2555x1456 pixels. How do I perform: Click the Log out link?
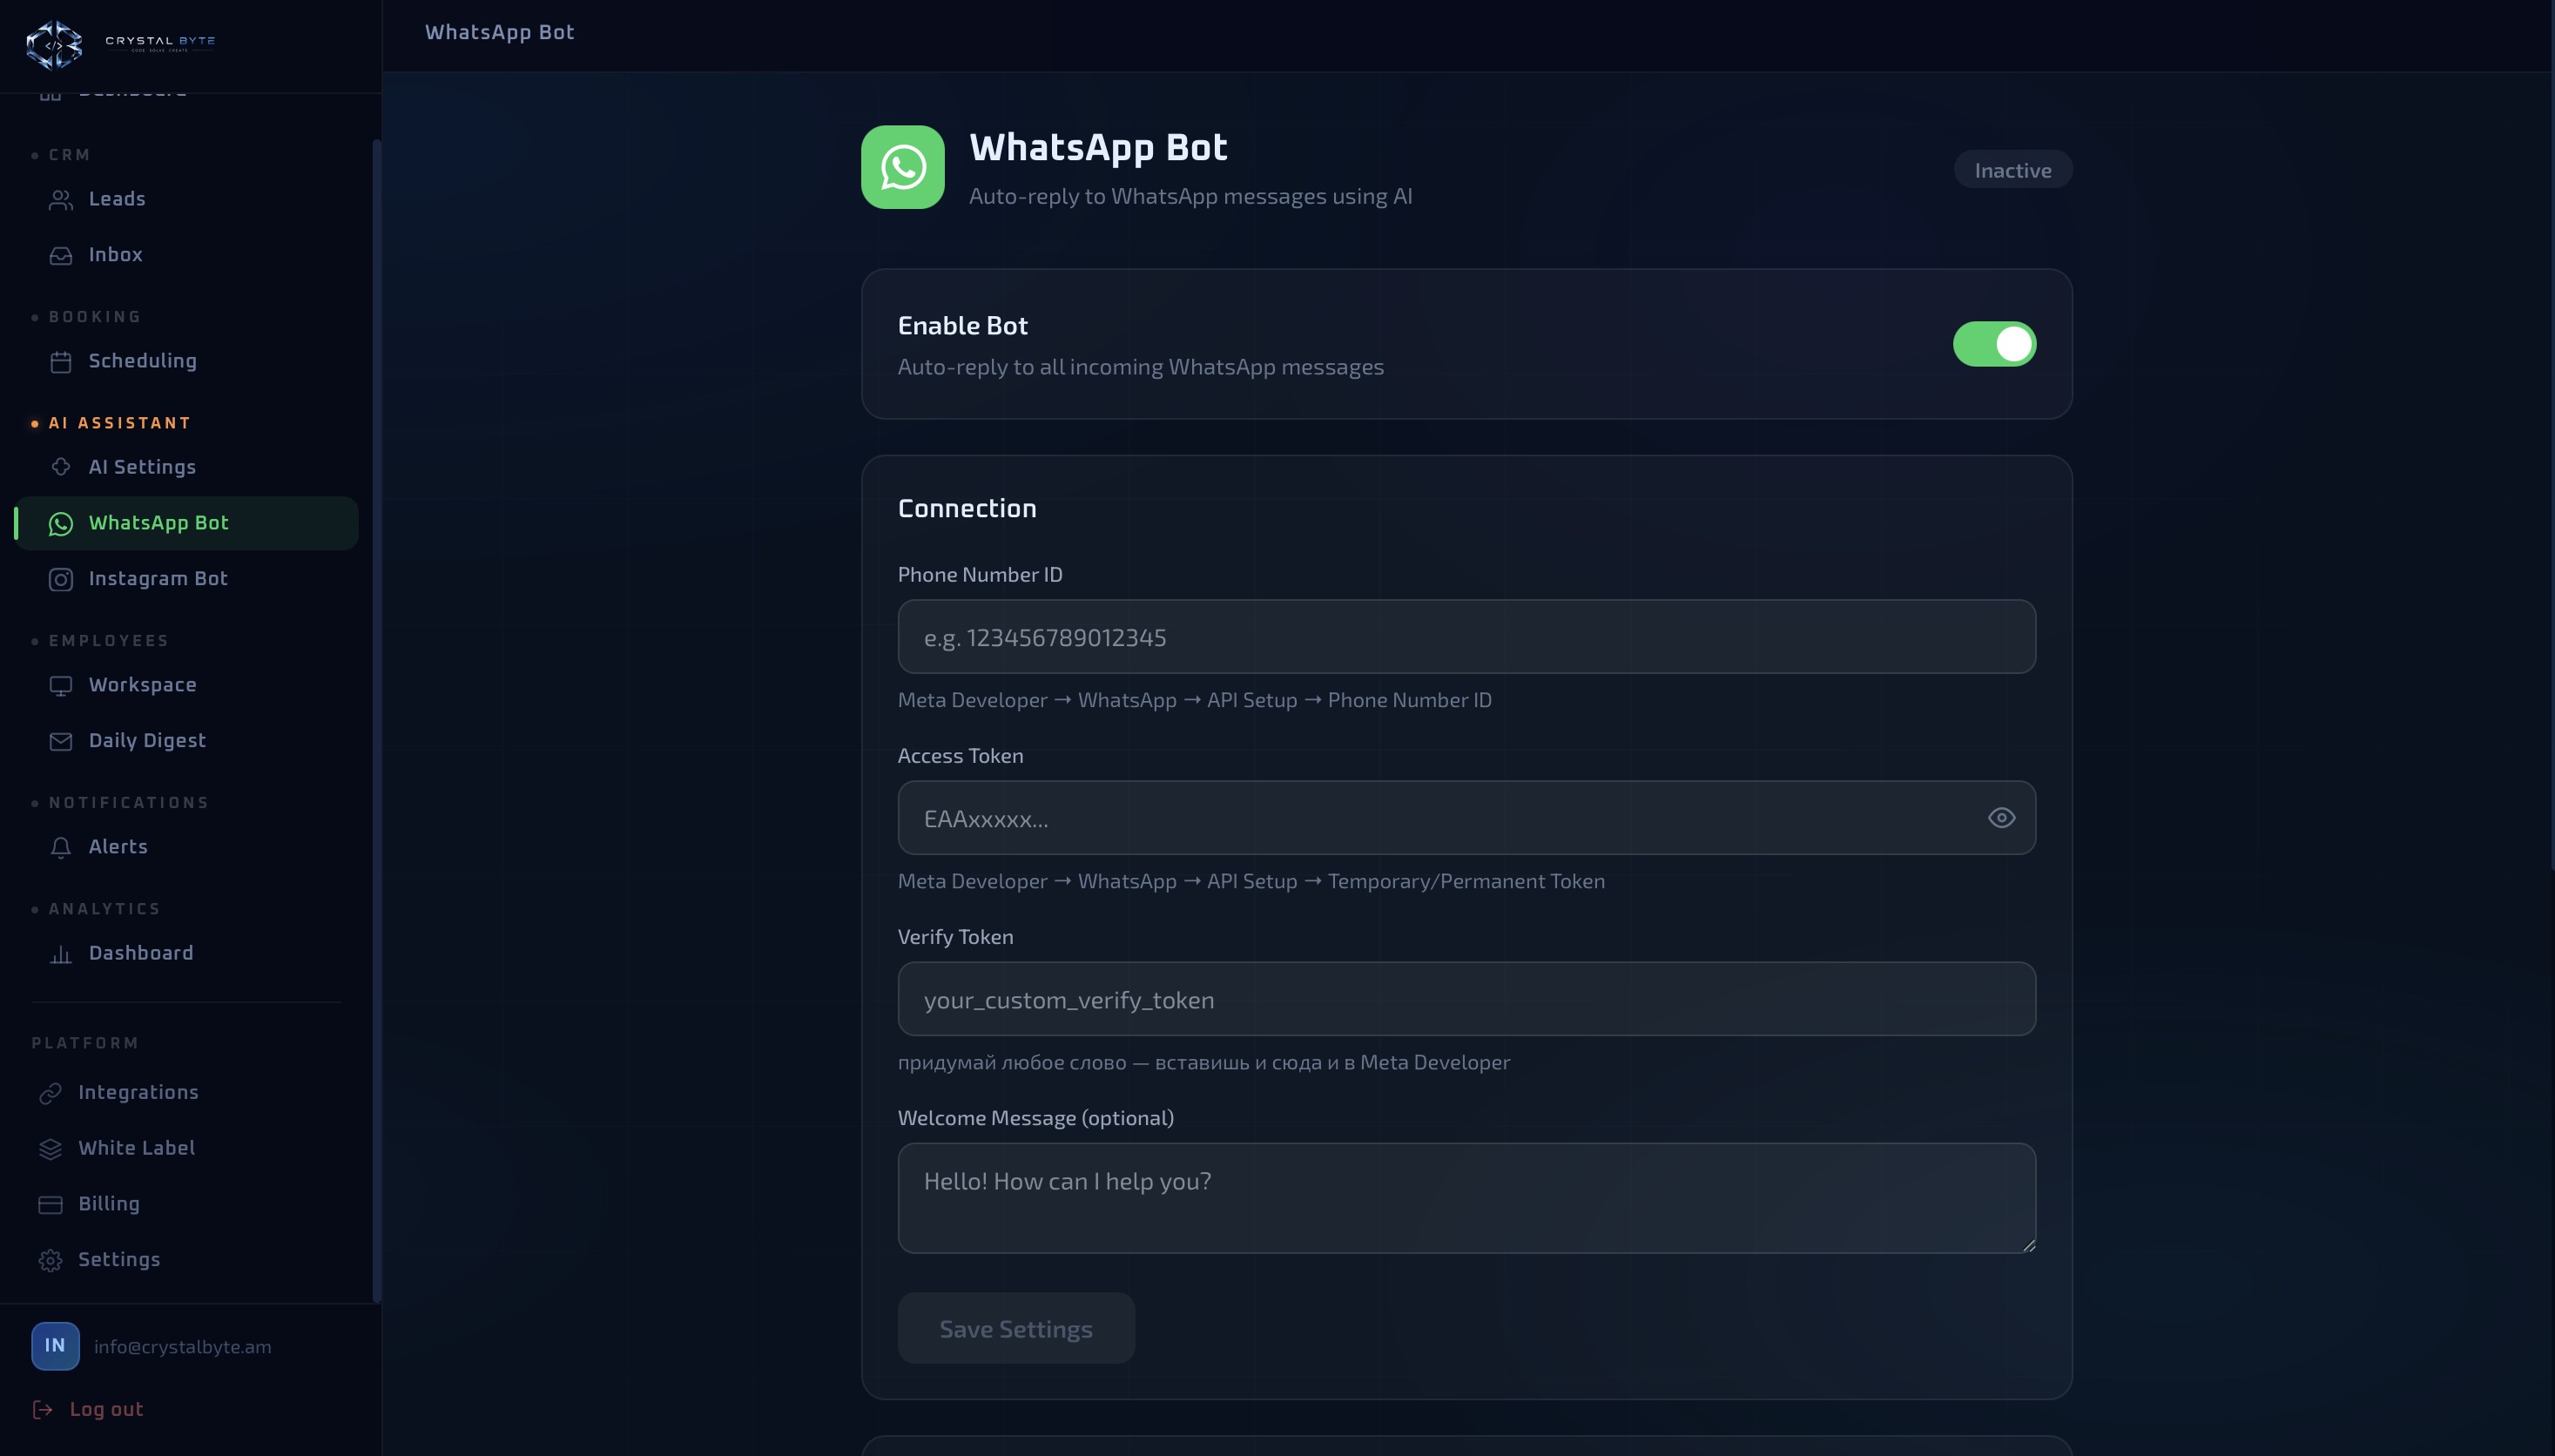pos(88,1409)
